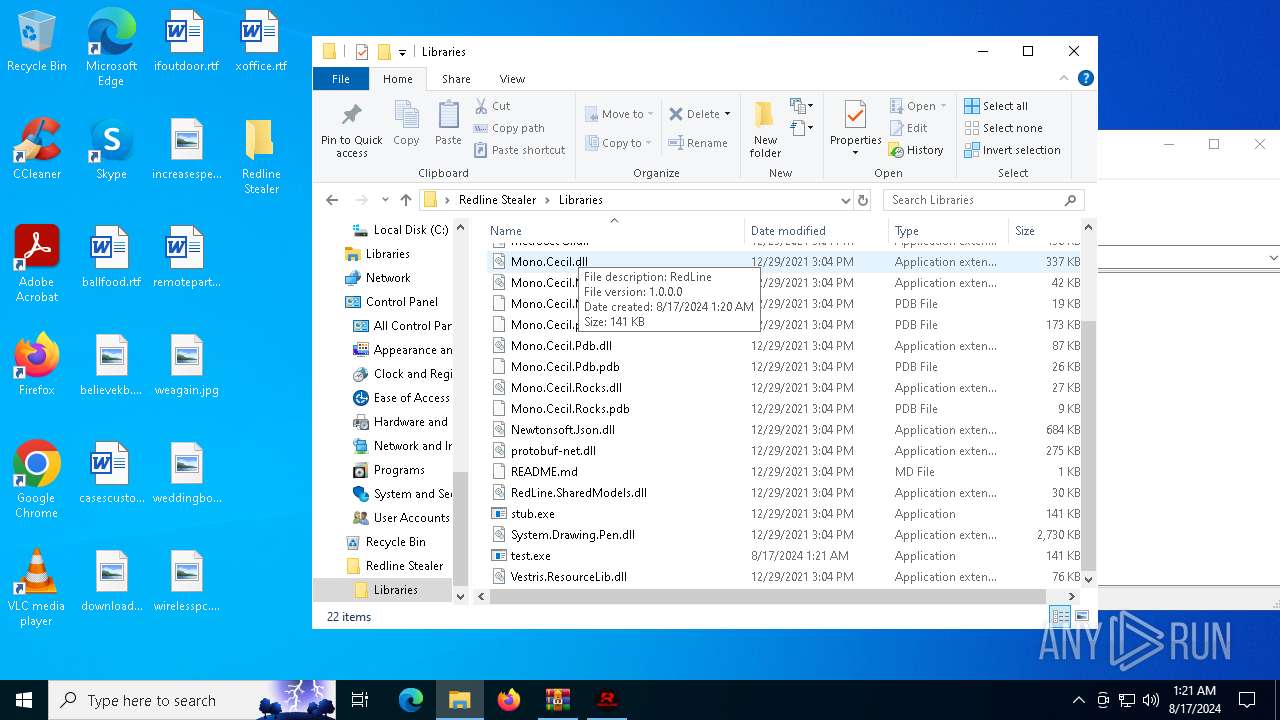Open Quick Access Toolbar customize dropdown
1280x720 pixels.
point(402,52)
